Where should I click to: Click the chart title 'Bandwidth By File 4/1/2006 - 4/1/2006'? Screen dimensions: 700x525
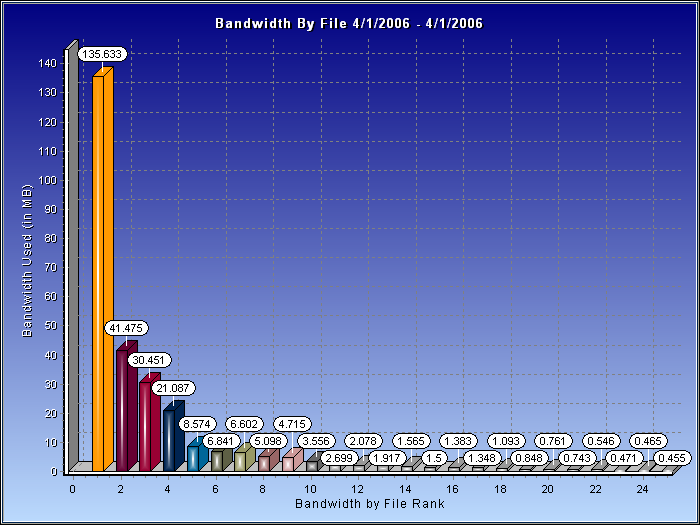349,23
